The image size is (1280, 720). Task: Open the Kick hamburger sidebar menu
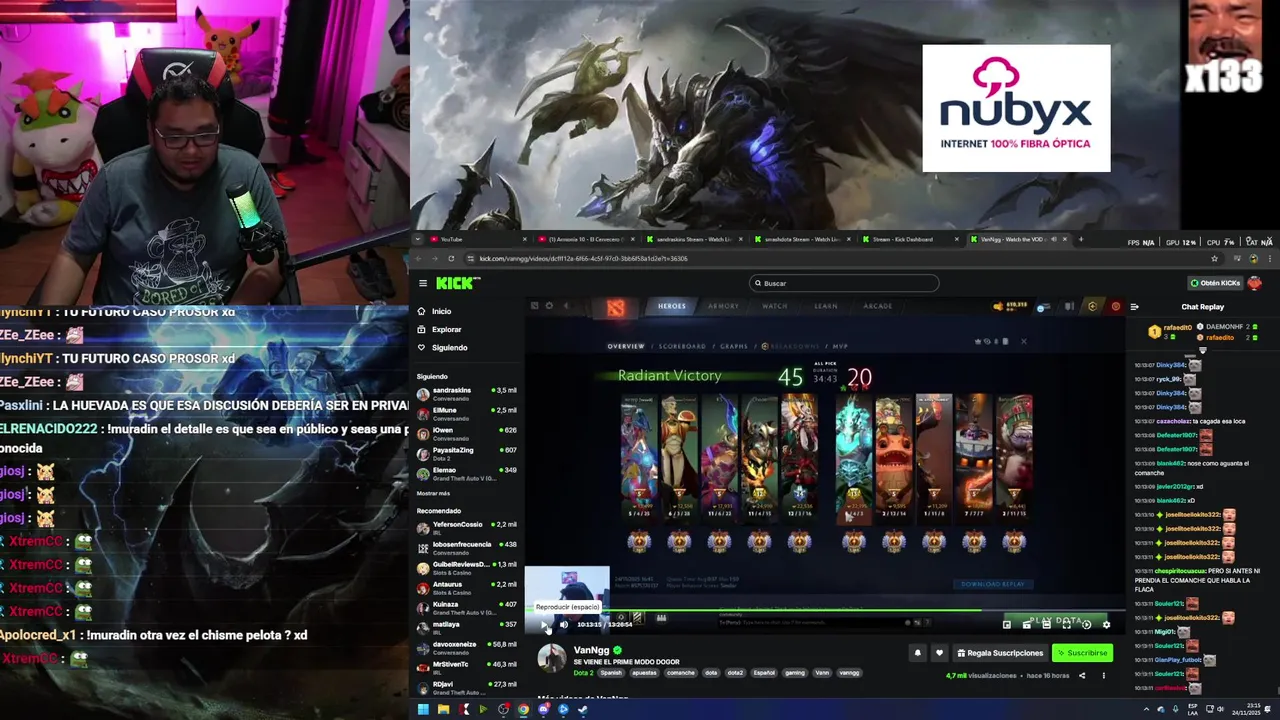423,283
